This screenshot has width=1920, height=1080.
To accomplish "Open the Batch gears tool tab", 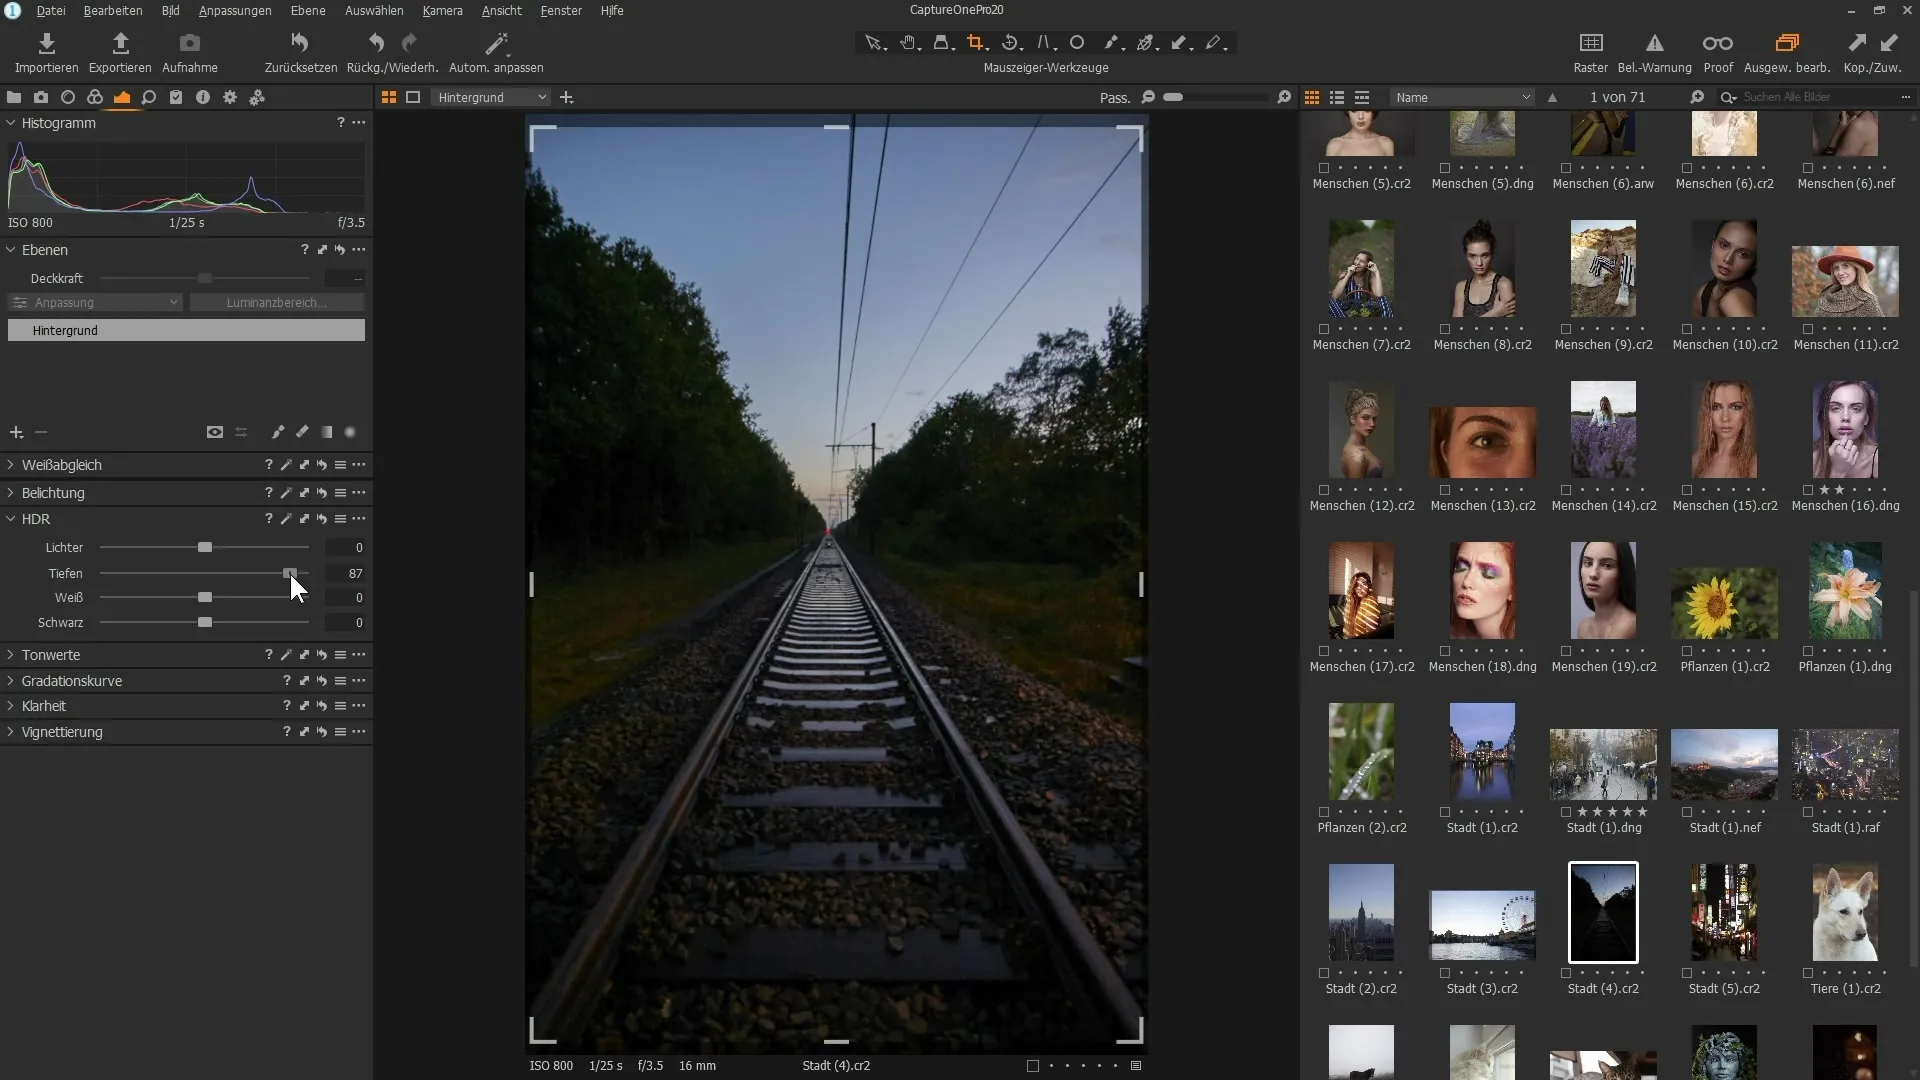I will (x=257, y=97).
